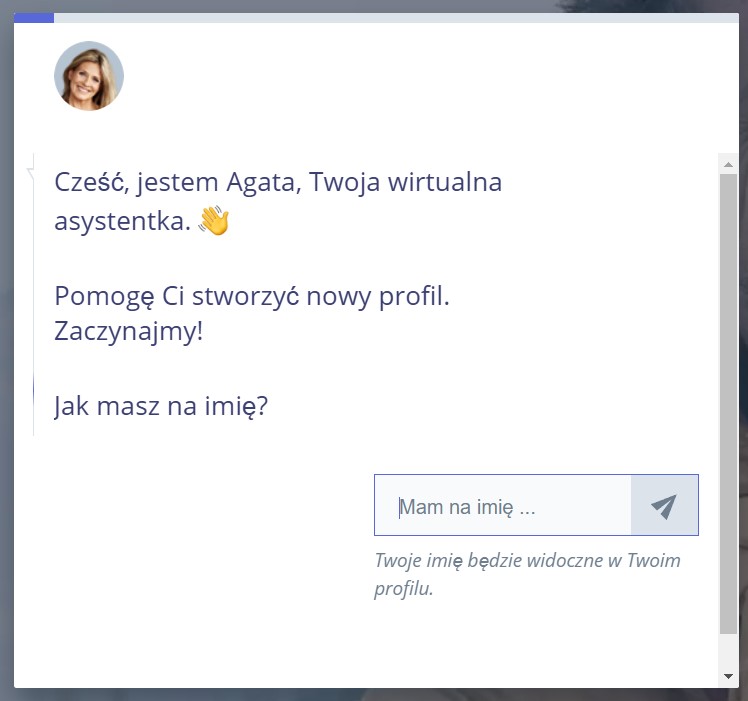Click the hint 'Twoje imię będzie widoczne'
This screenshot has width=748, height=701.
point(490,560)
